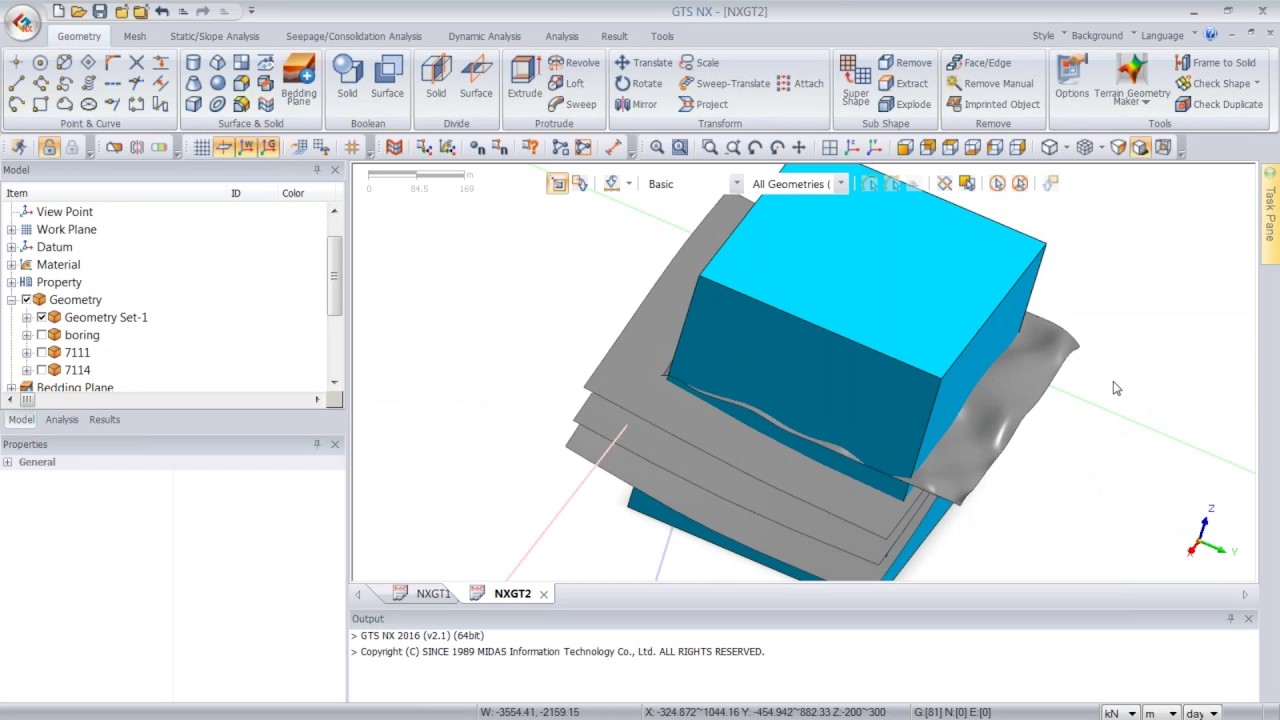Open the Sweep-Translate tool

(x=724, y=83)
